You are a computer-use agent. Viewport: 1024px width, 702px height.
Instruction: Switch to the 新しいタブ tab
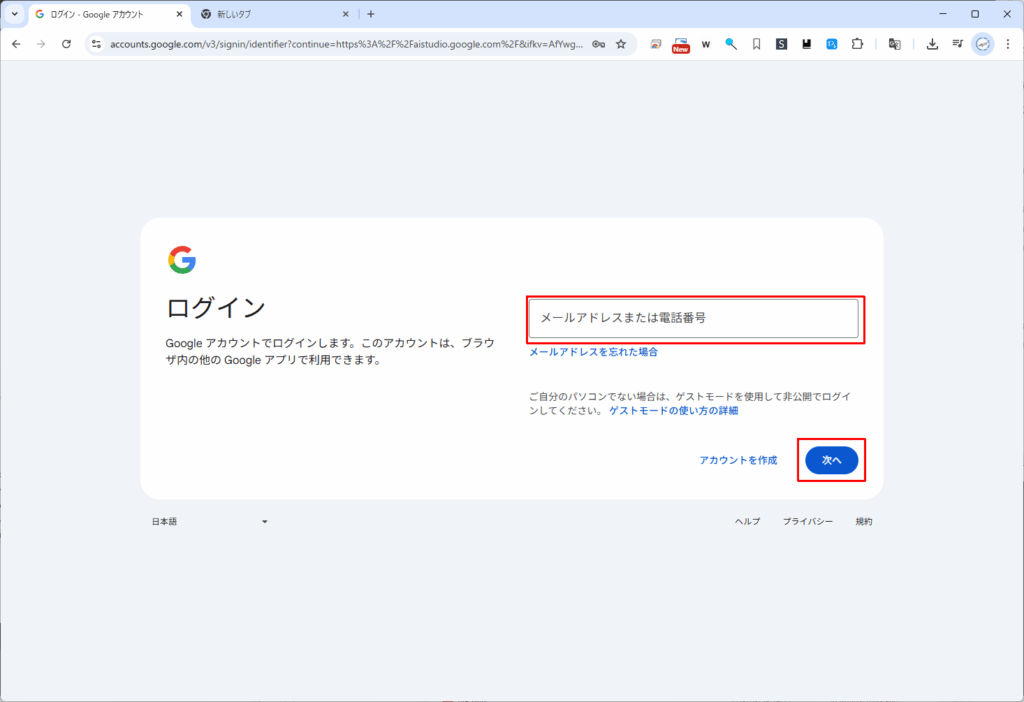[275, 14]
